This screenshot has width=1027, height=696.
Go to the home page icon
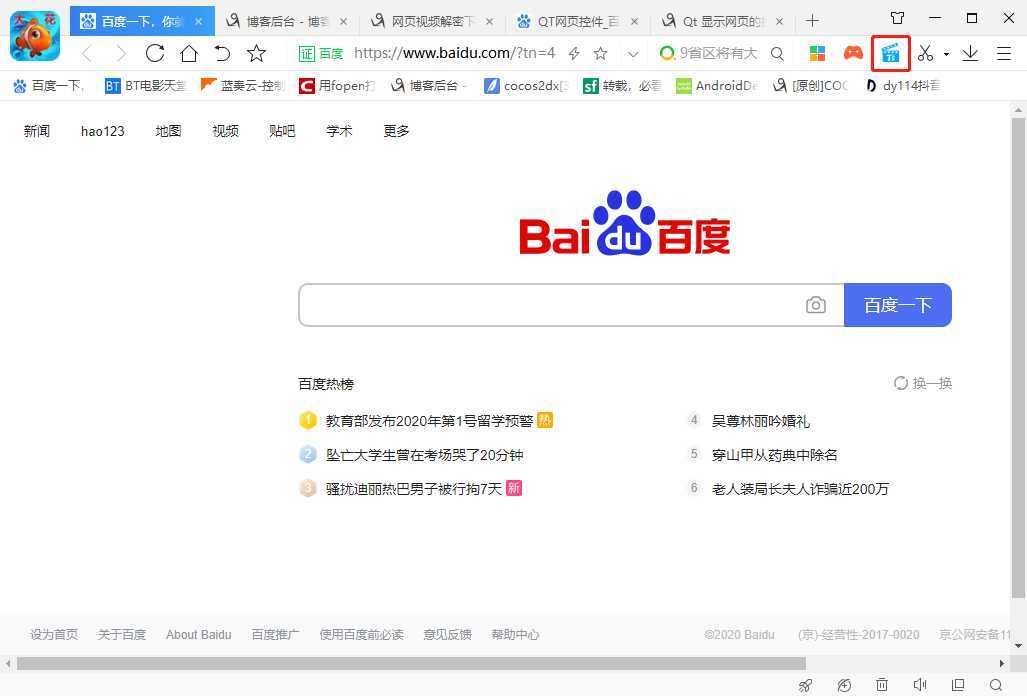pos(189,53)
